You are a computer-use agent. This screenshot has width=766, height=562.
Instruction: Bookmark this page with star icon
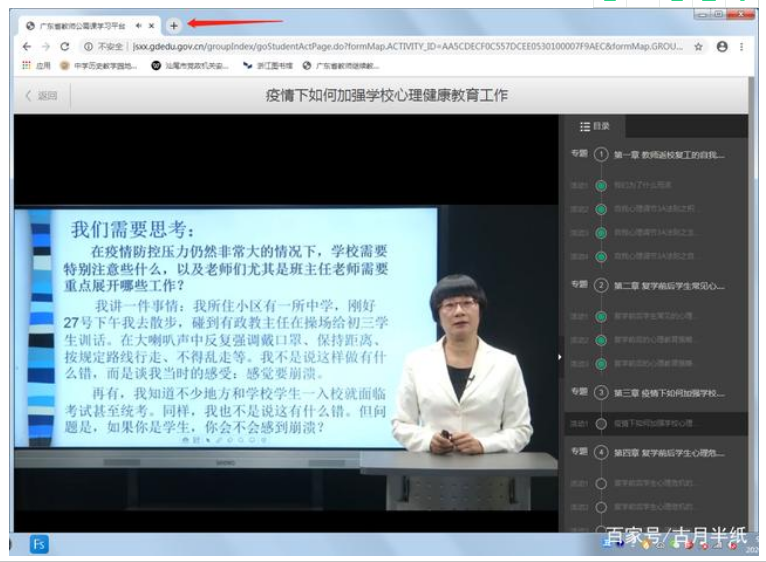click(x=699, y=46)
